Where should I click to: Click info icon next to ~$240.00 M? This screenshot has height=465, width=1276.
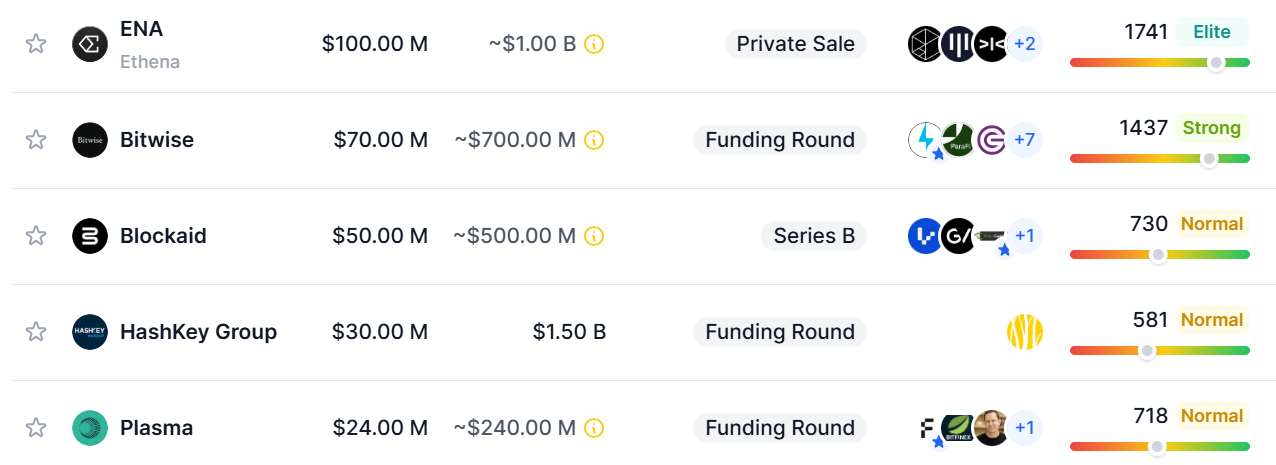[594, 428]
